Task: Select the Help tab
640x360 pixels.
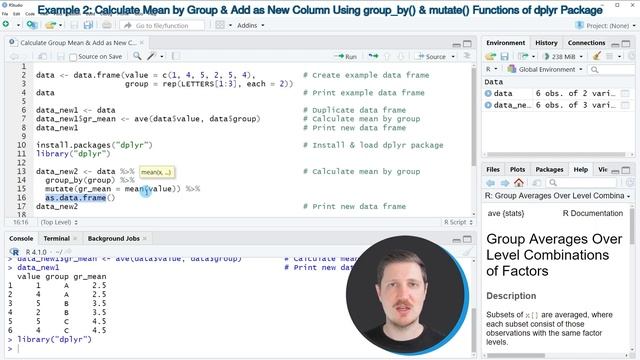Action: coord(580,169)
